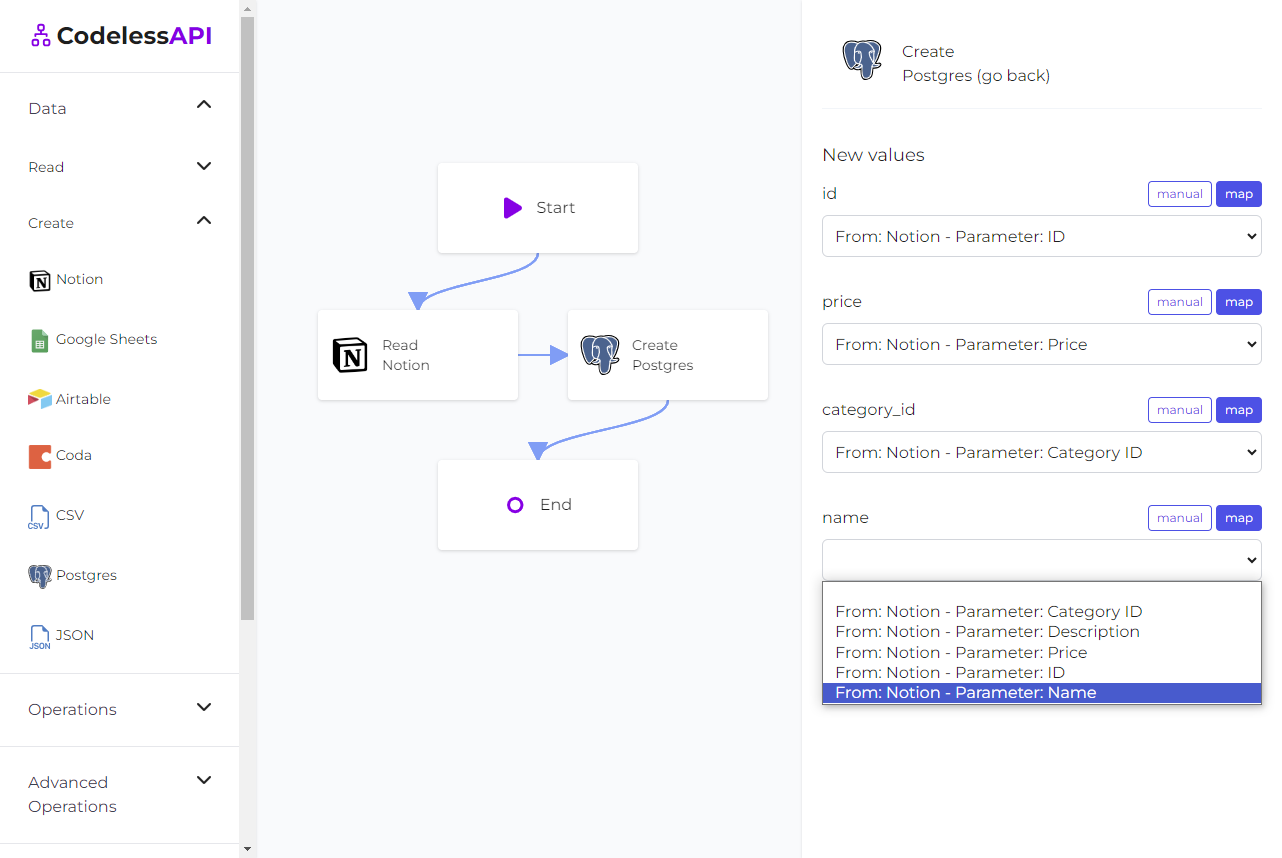Expand the Operations section
This screenshot has height=858, width=1282.
120,709
